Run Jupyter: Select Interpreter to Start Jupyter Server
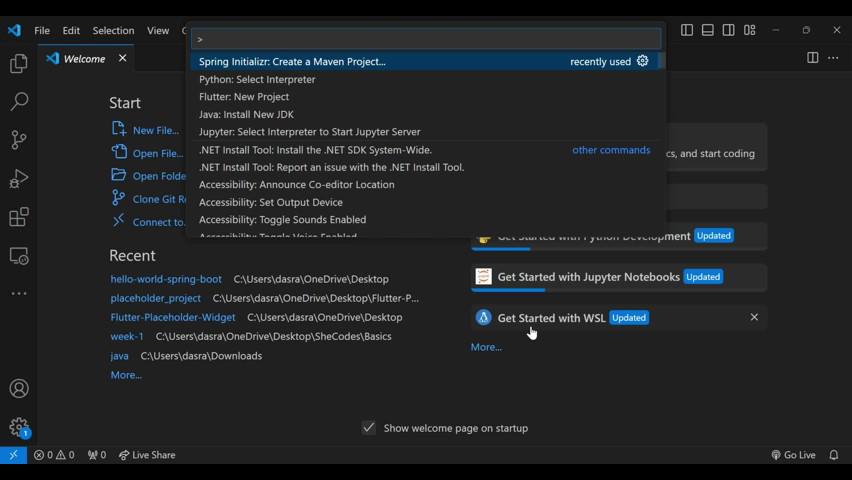This screenshot has width=852, height=480. click(424, 132)
